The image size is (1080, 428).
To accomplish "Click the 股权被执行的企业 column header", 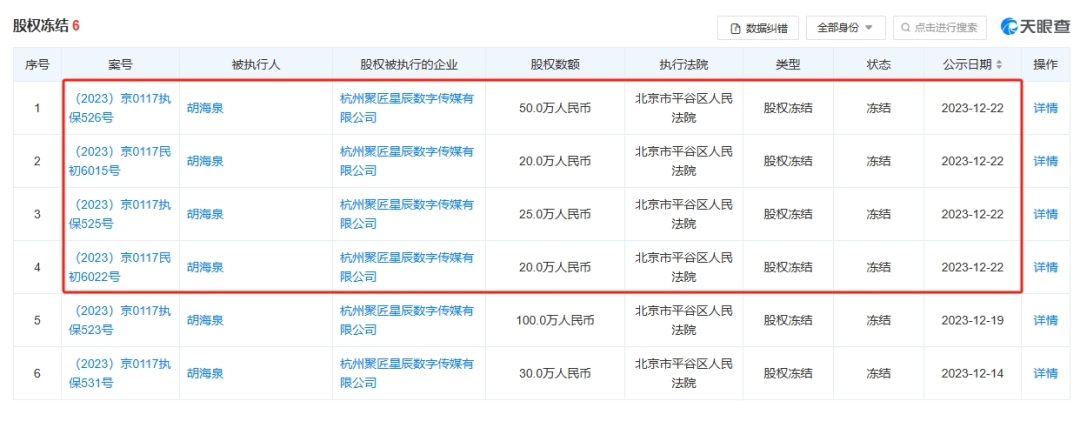I will click(409, 65).
